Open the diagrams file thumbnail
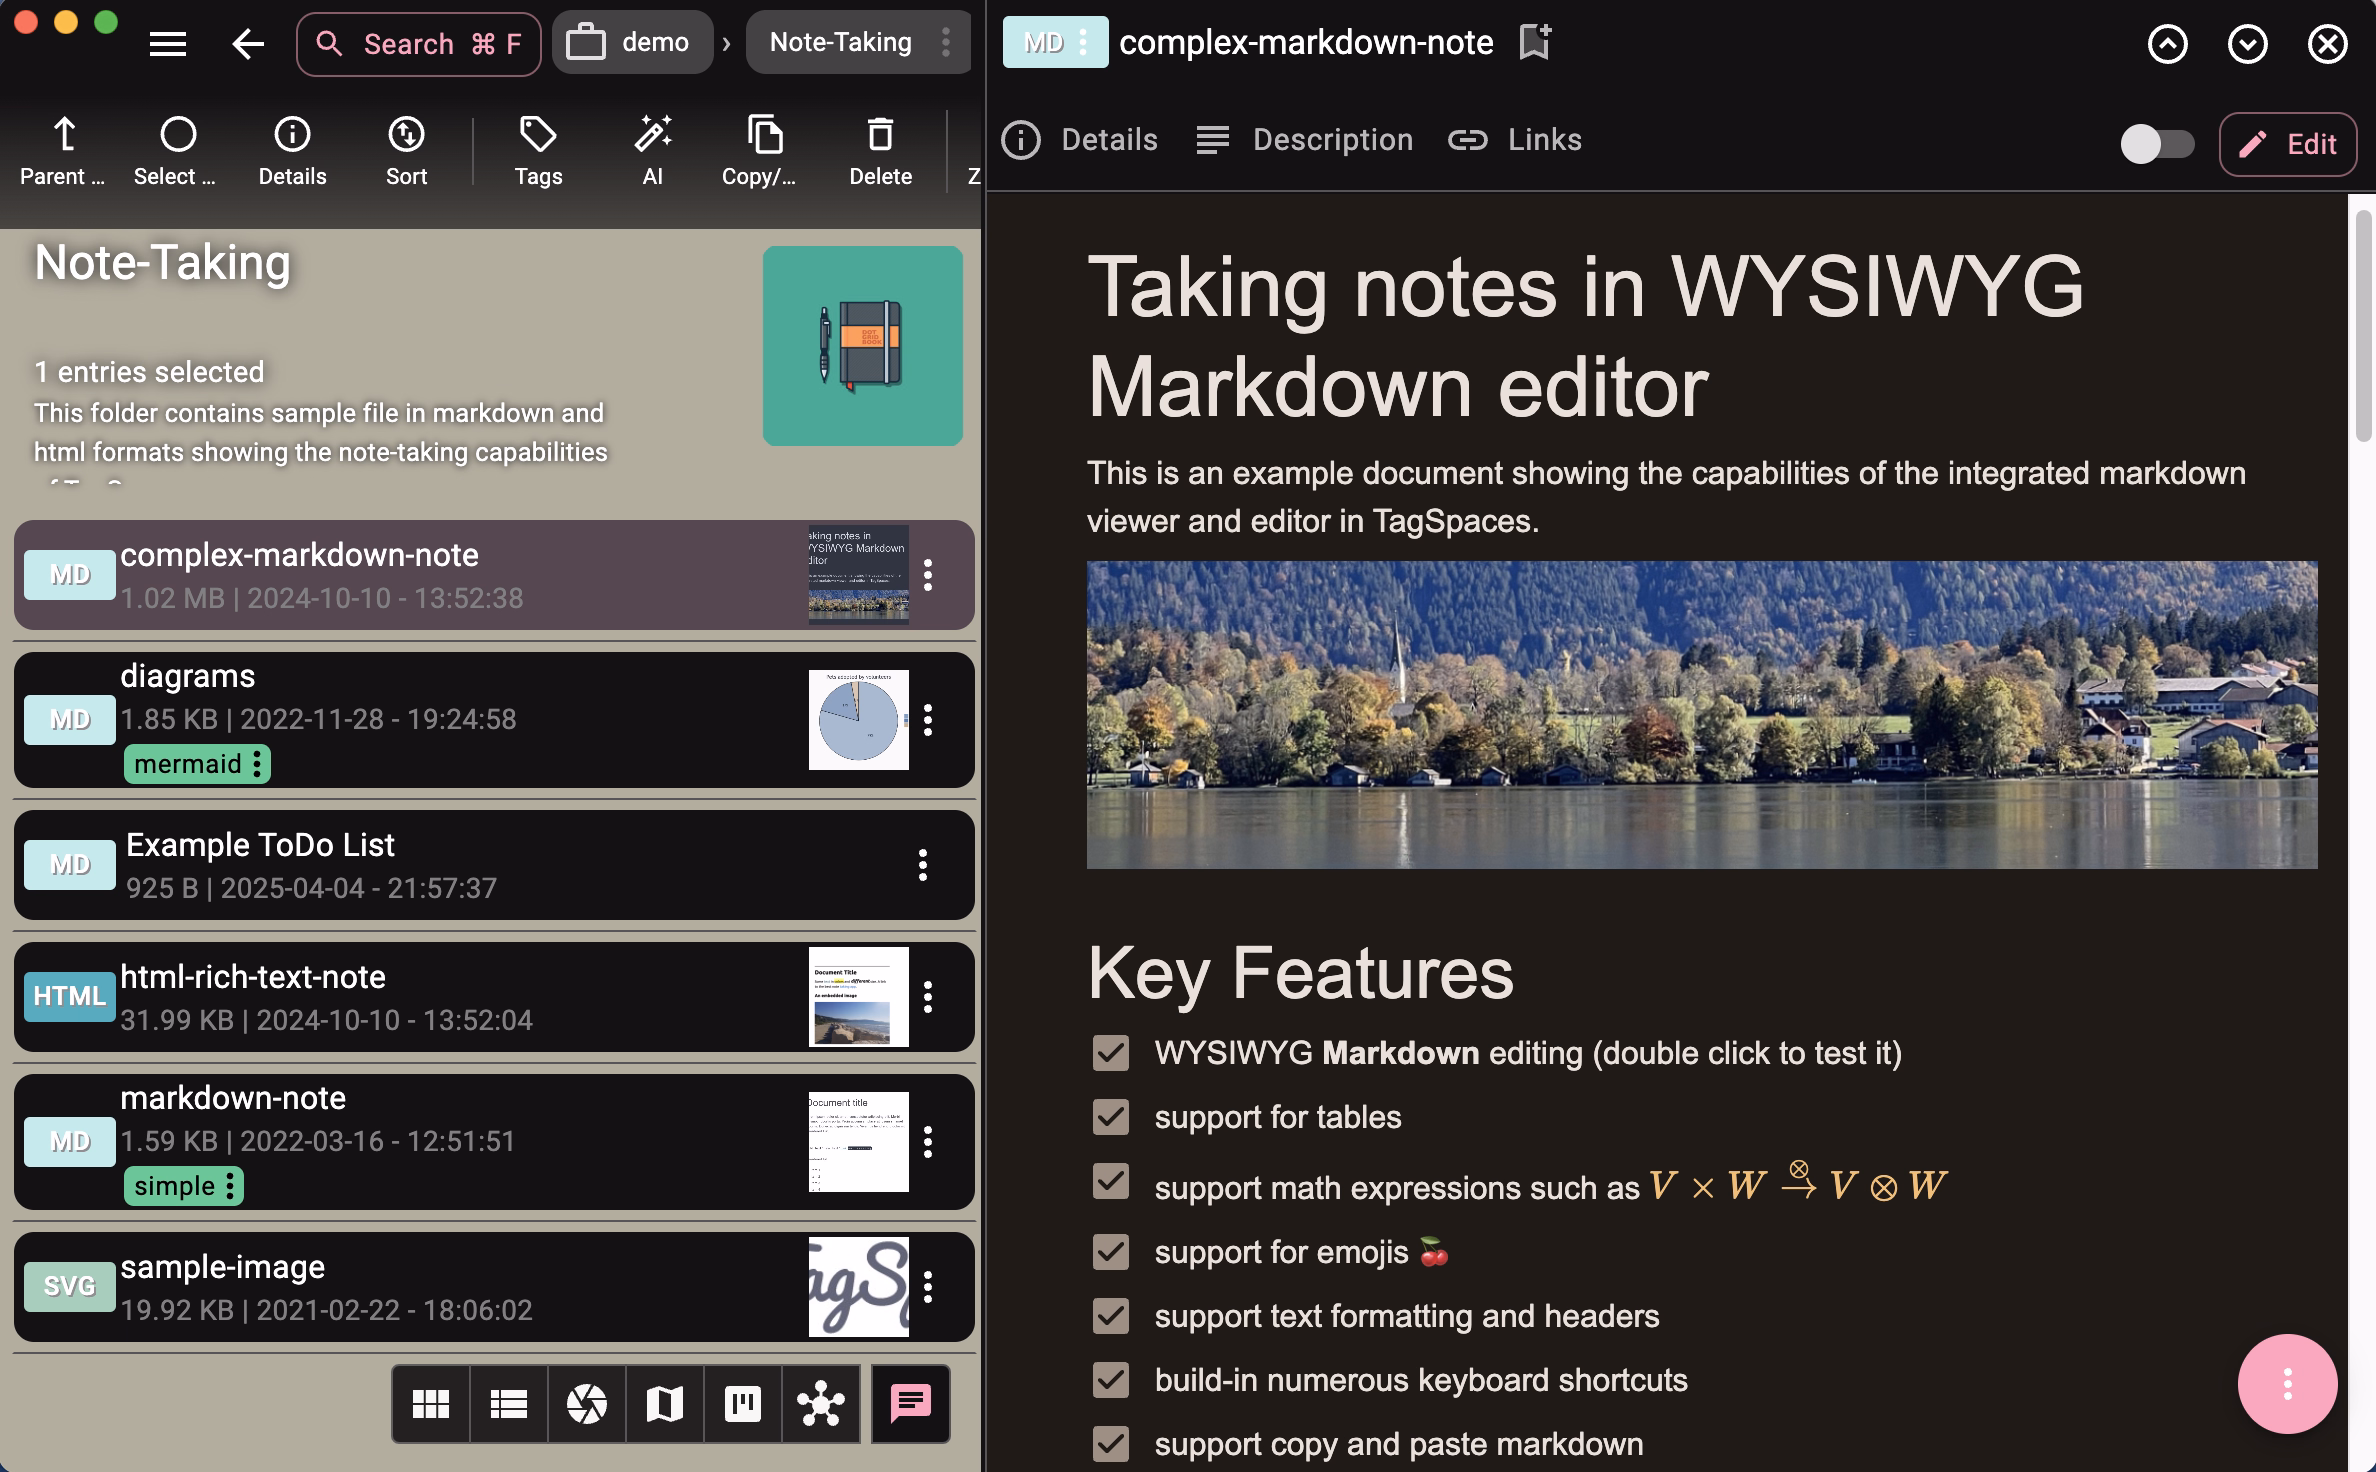The width and height of the screenshot is (2376, 1472). tap(860, 720)
